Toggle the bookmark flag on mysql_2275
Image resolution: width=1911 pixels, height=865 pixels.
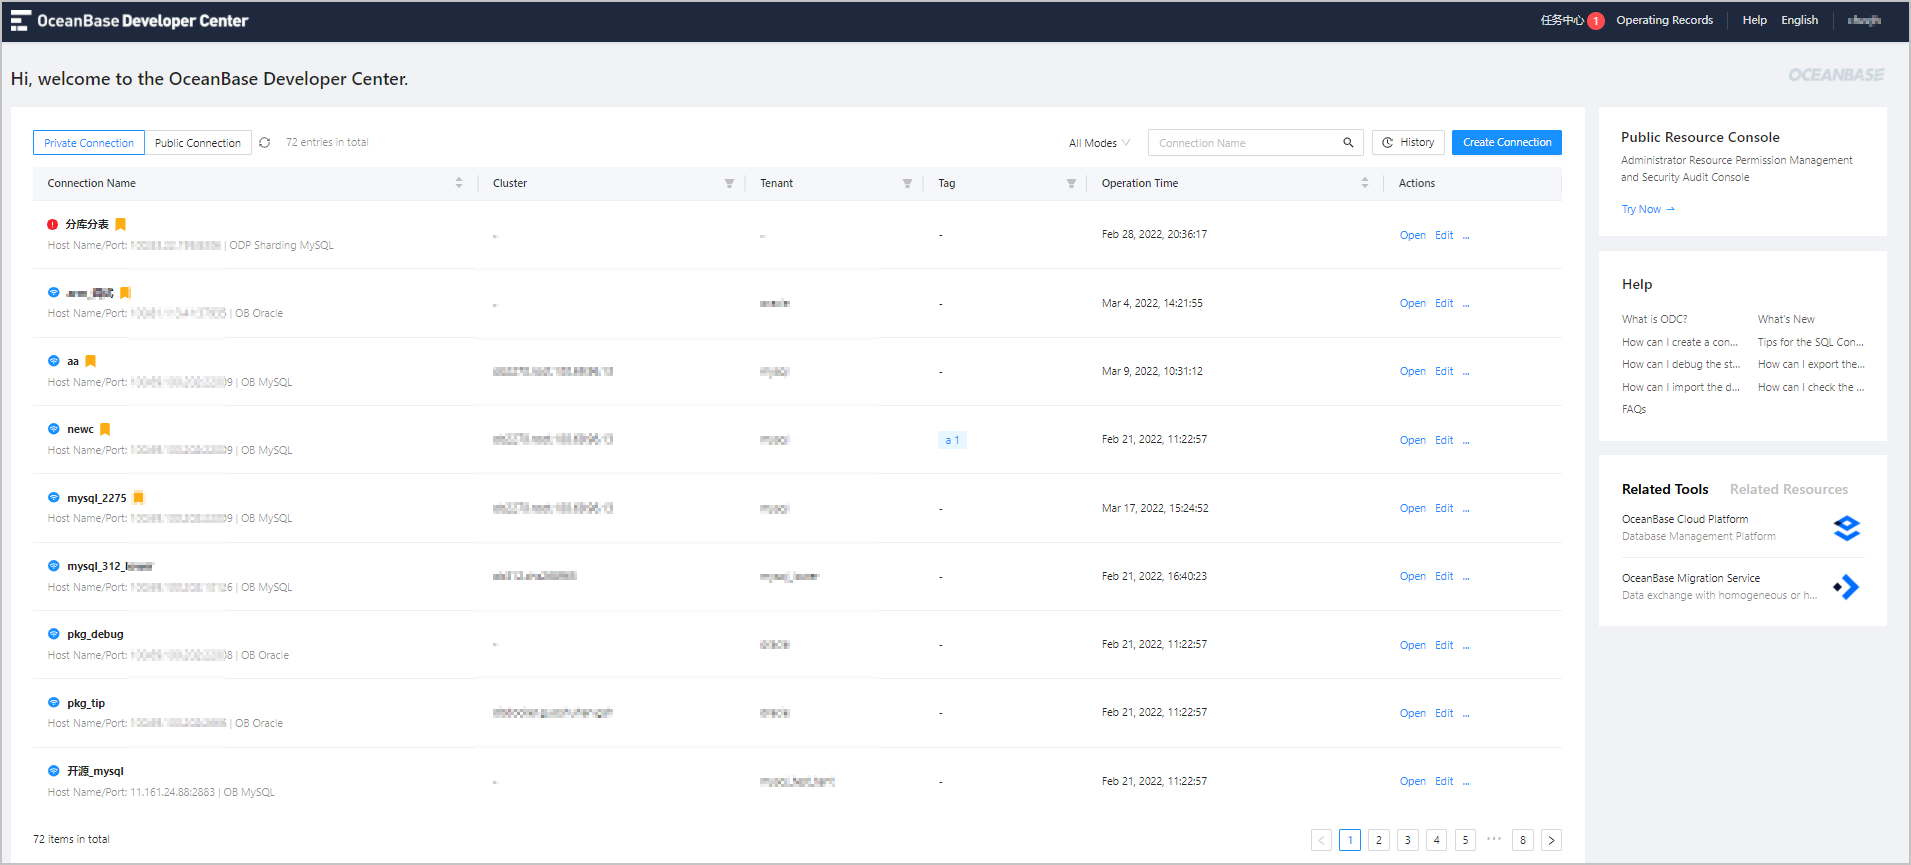(139, 497)
